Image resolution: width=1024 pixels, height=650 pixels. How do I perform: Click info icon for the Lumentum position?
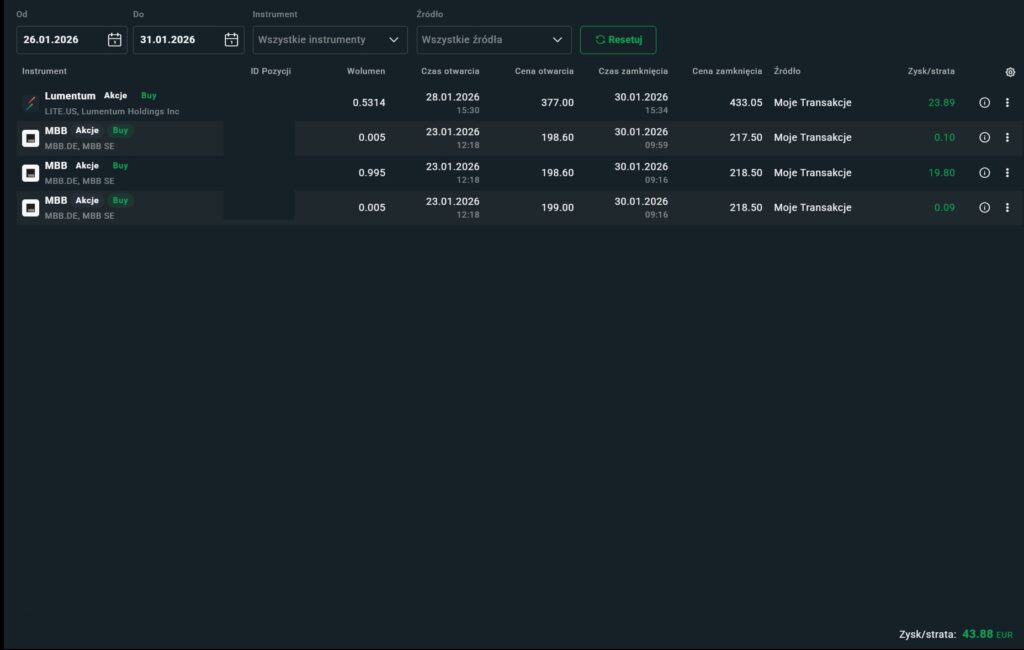point(984,103)
